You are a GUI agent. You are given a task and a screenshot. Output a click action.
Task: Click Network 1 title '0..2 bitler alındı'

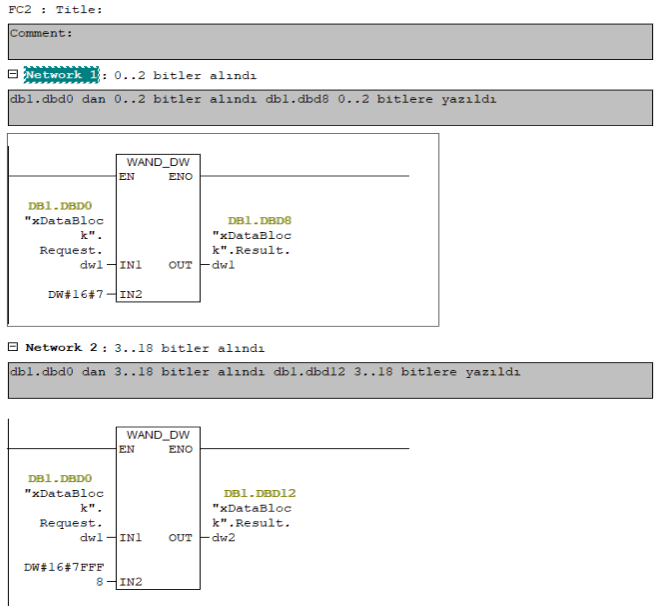[x=185, y=75]
